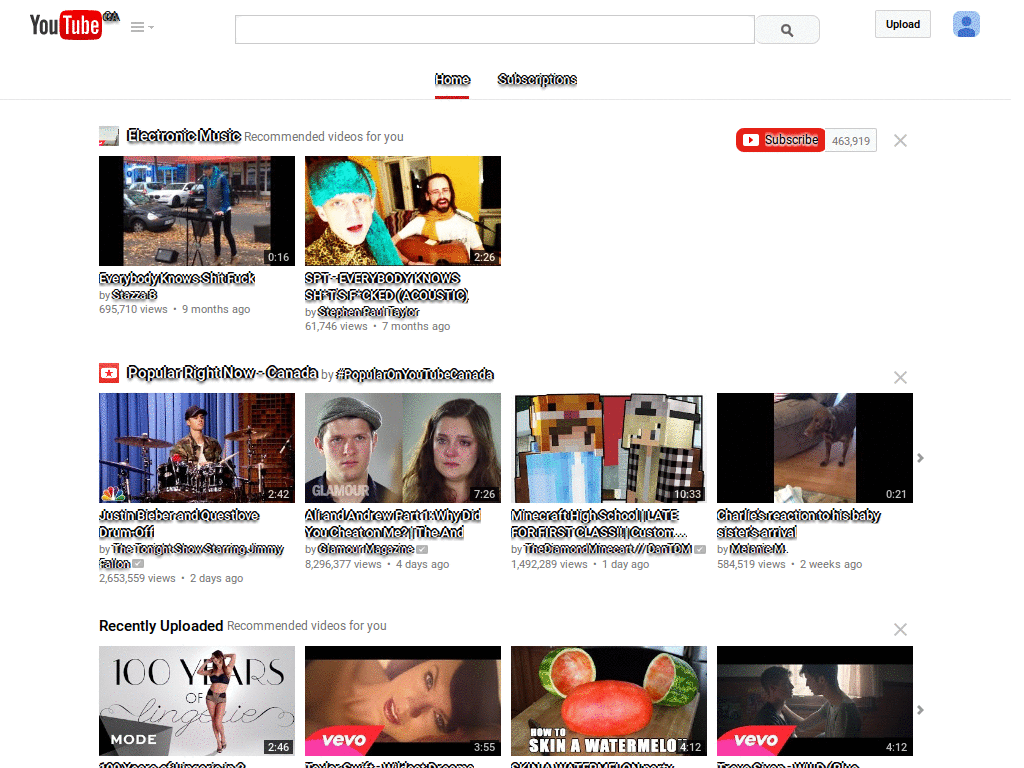Dismiss the Electronic Music section
Screen dimensions: 1024x768
tap(900, 141)
